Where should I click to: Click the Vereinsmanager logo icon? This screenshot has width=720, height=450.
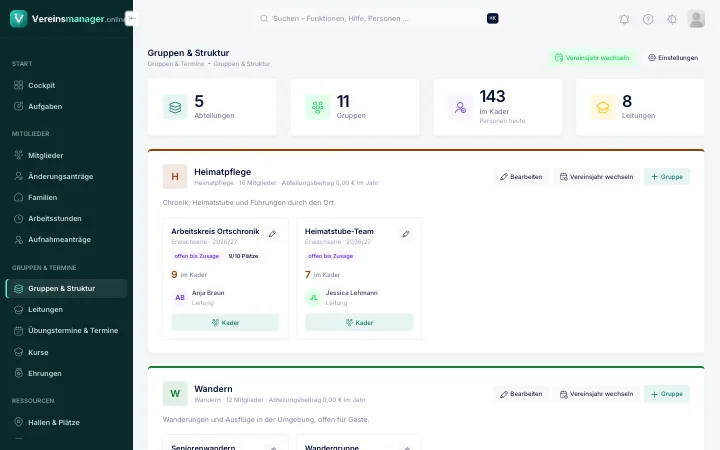pos(18,18)
